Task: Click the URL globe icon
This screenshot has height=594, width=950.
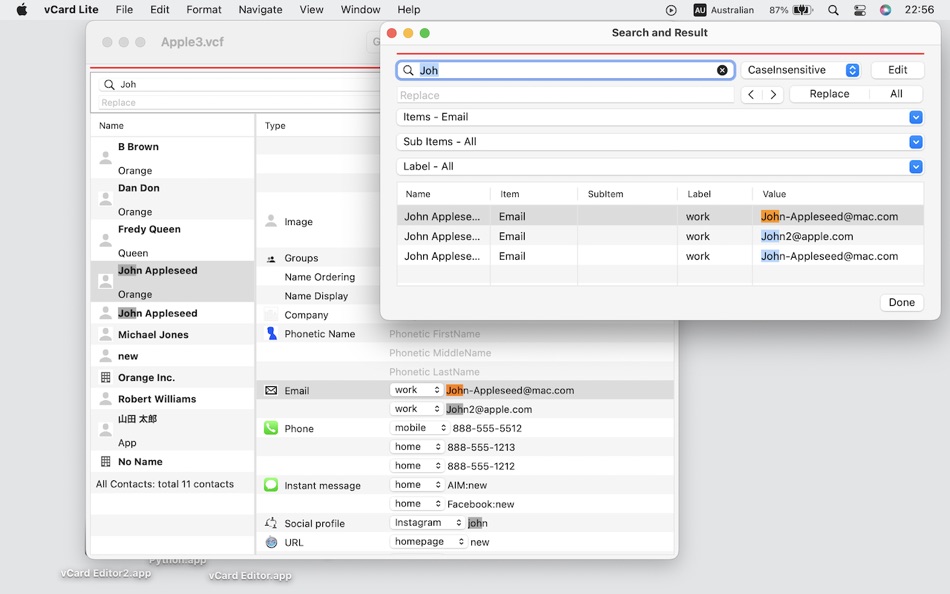Action: [x=271, y=542]
